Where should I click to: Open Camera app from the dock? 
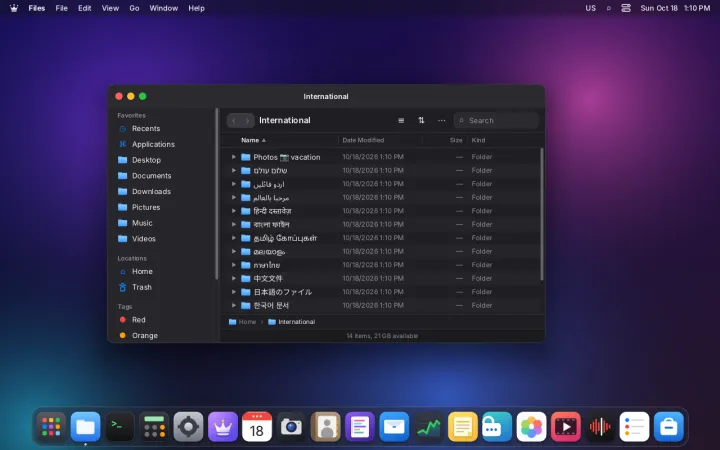(x=291, y=427)
